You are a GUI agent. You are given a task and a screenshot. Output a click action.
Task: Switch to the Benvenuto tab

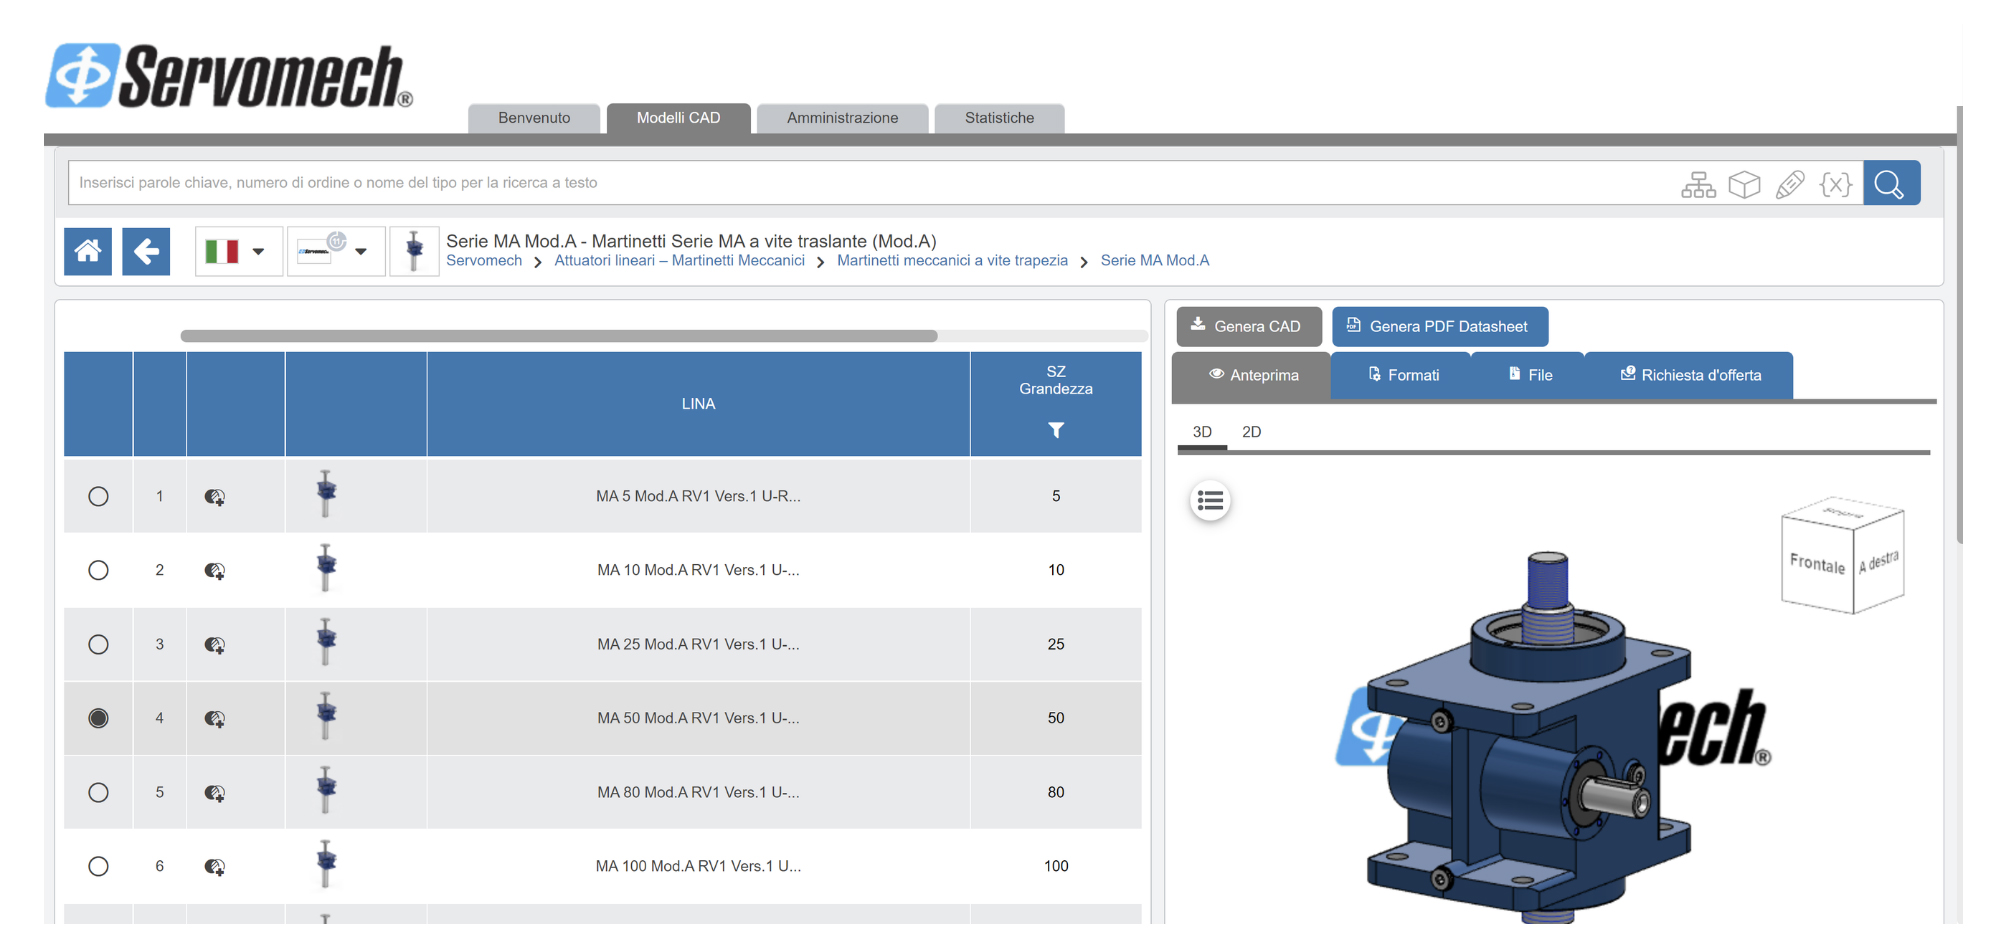[x=534, y=118]
